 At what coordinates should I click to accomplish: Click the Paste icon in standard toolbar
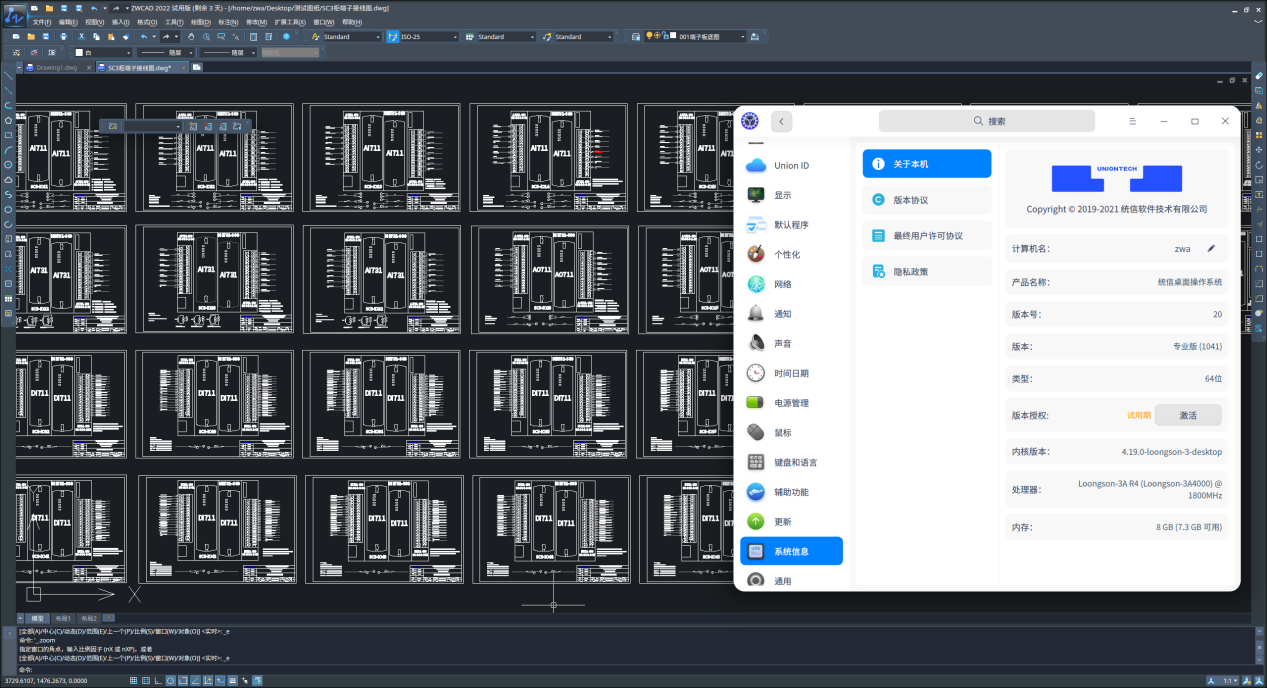click(x=111, y=37)
